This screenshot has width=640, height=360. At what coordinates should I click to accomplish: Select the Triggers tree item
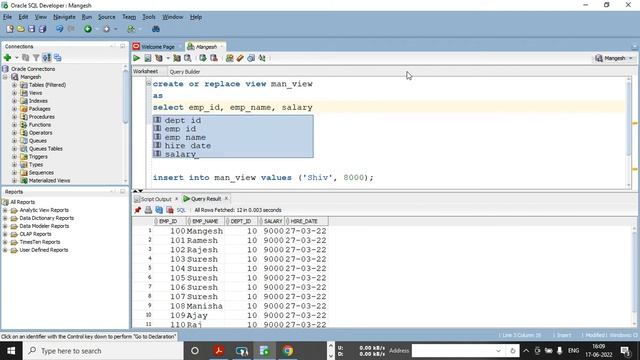pyautogui.click(x=38, y=157)
